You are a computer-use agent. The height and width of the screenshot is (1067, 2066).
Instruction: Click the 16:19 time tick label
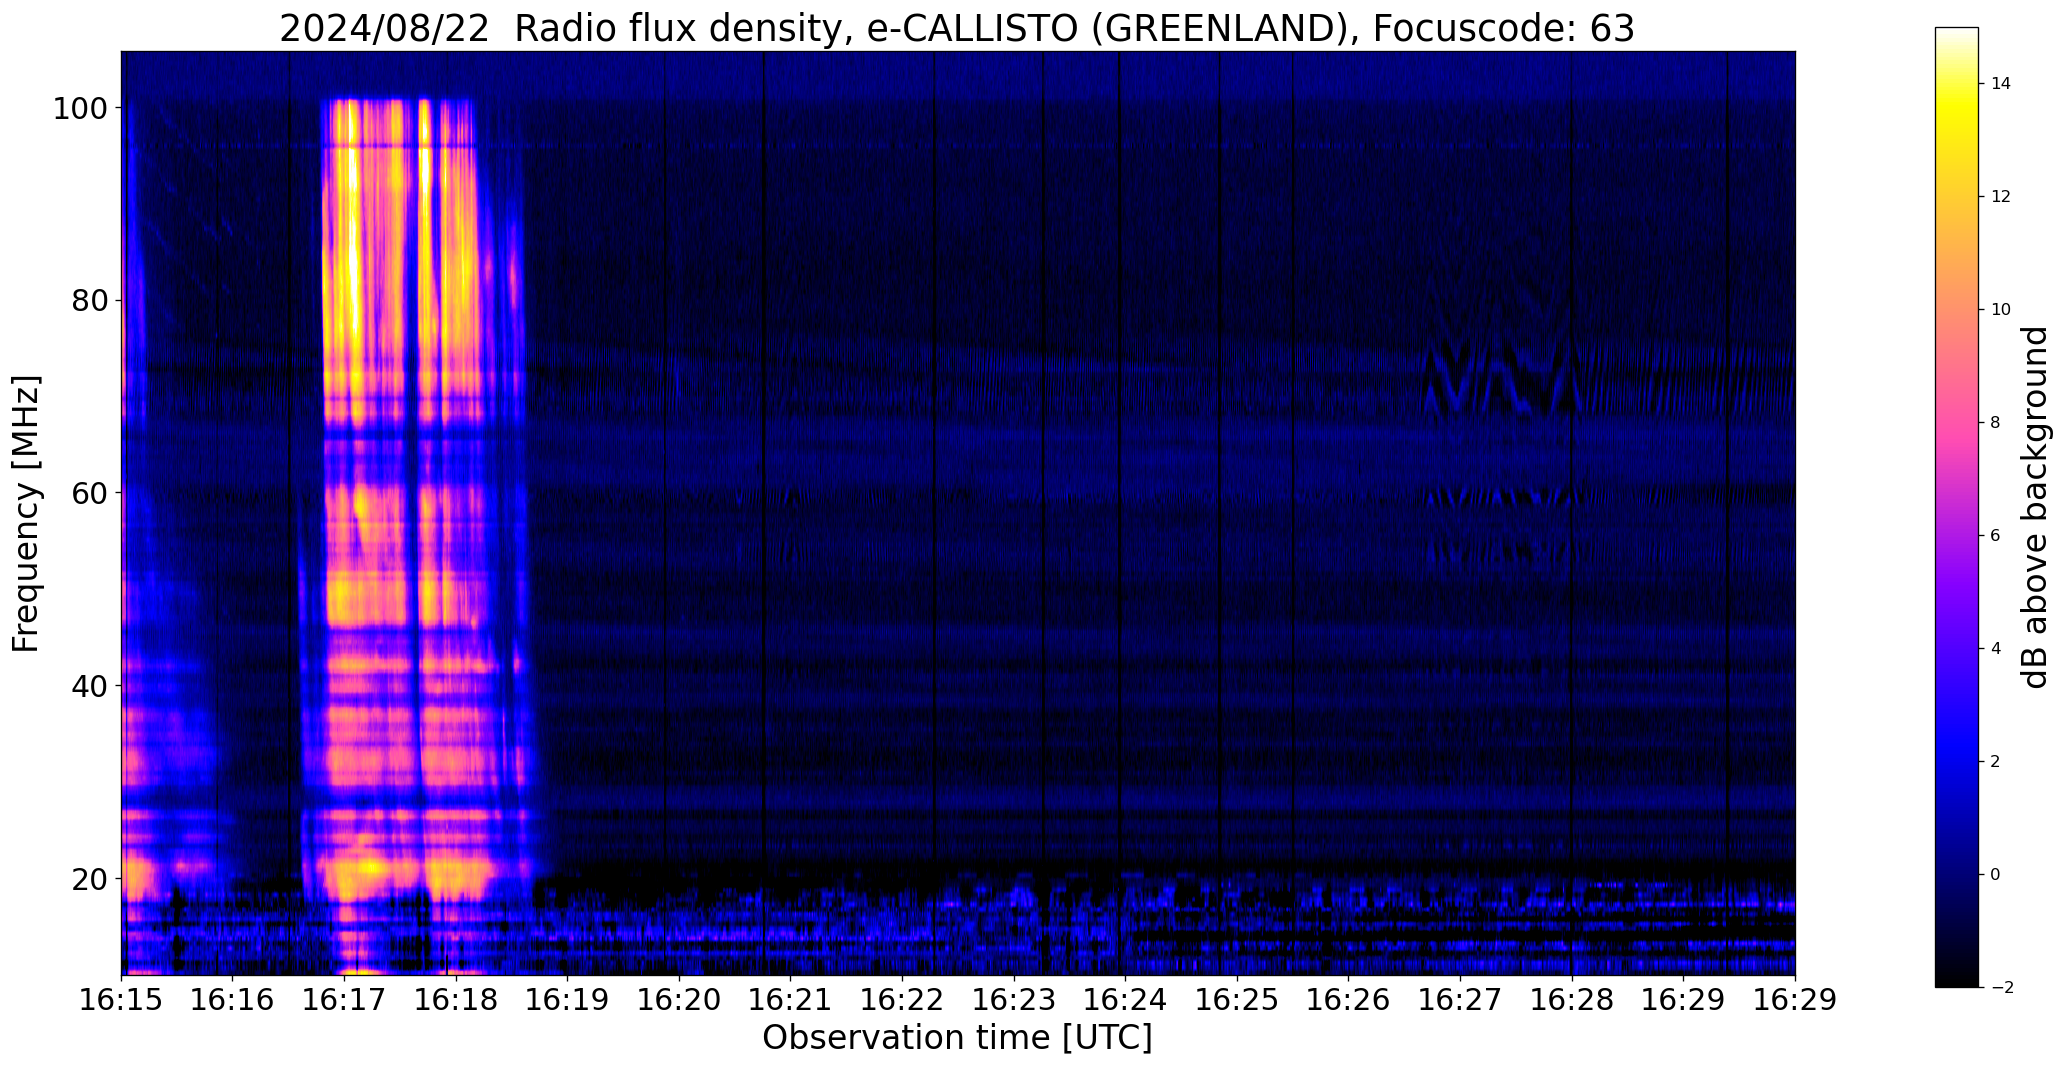coord(567,999)
